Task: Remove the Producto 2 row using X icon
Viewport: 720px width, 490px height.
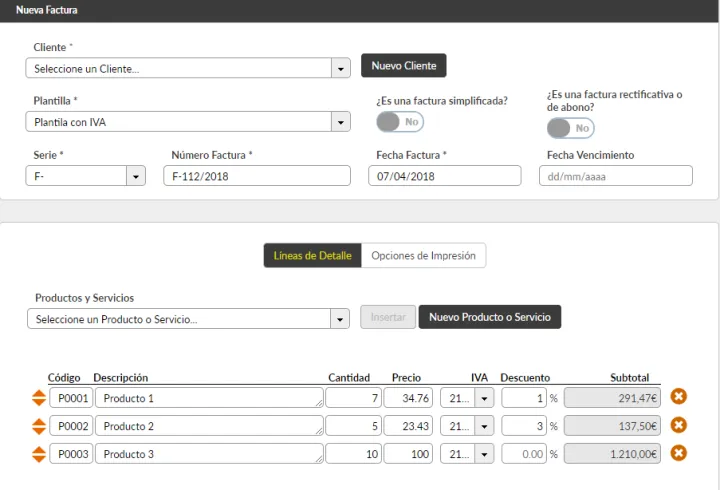Action: [678, 426]
